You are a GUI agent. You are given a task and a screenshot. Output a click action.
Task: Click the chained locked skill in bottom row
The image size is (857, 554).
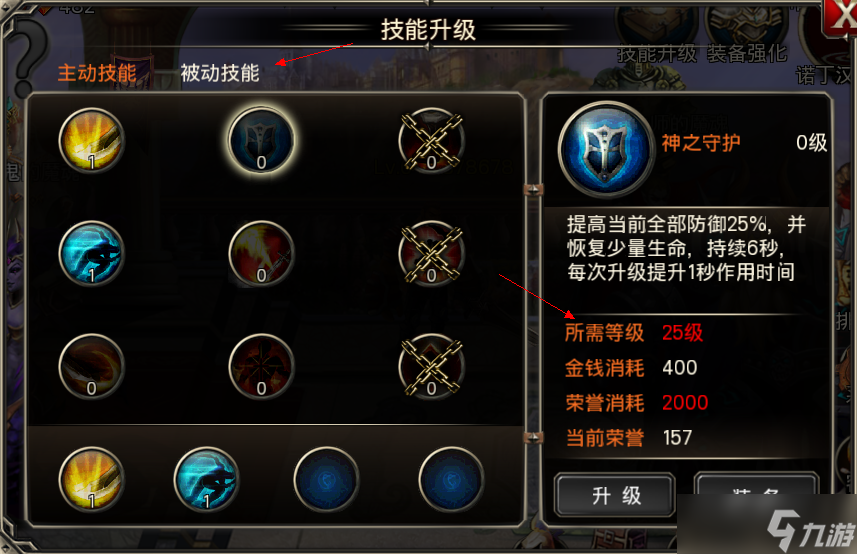click(x=431, y=366)
